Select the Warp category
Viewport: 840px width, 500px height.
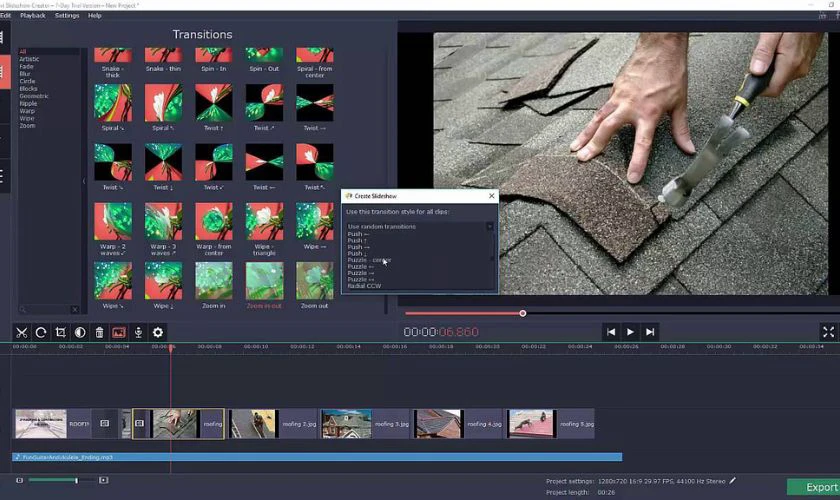[x=27, y=111]
